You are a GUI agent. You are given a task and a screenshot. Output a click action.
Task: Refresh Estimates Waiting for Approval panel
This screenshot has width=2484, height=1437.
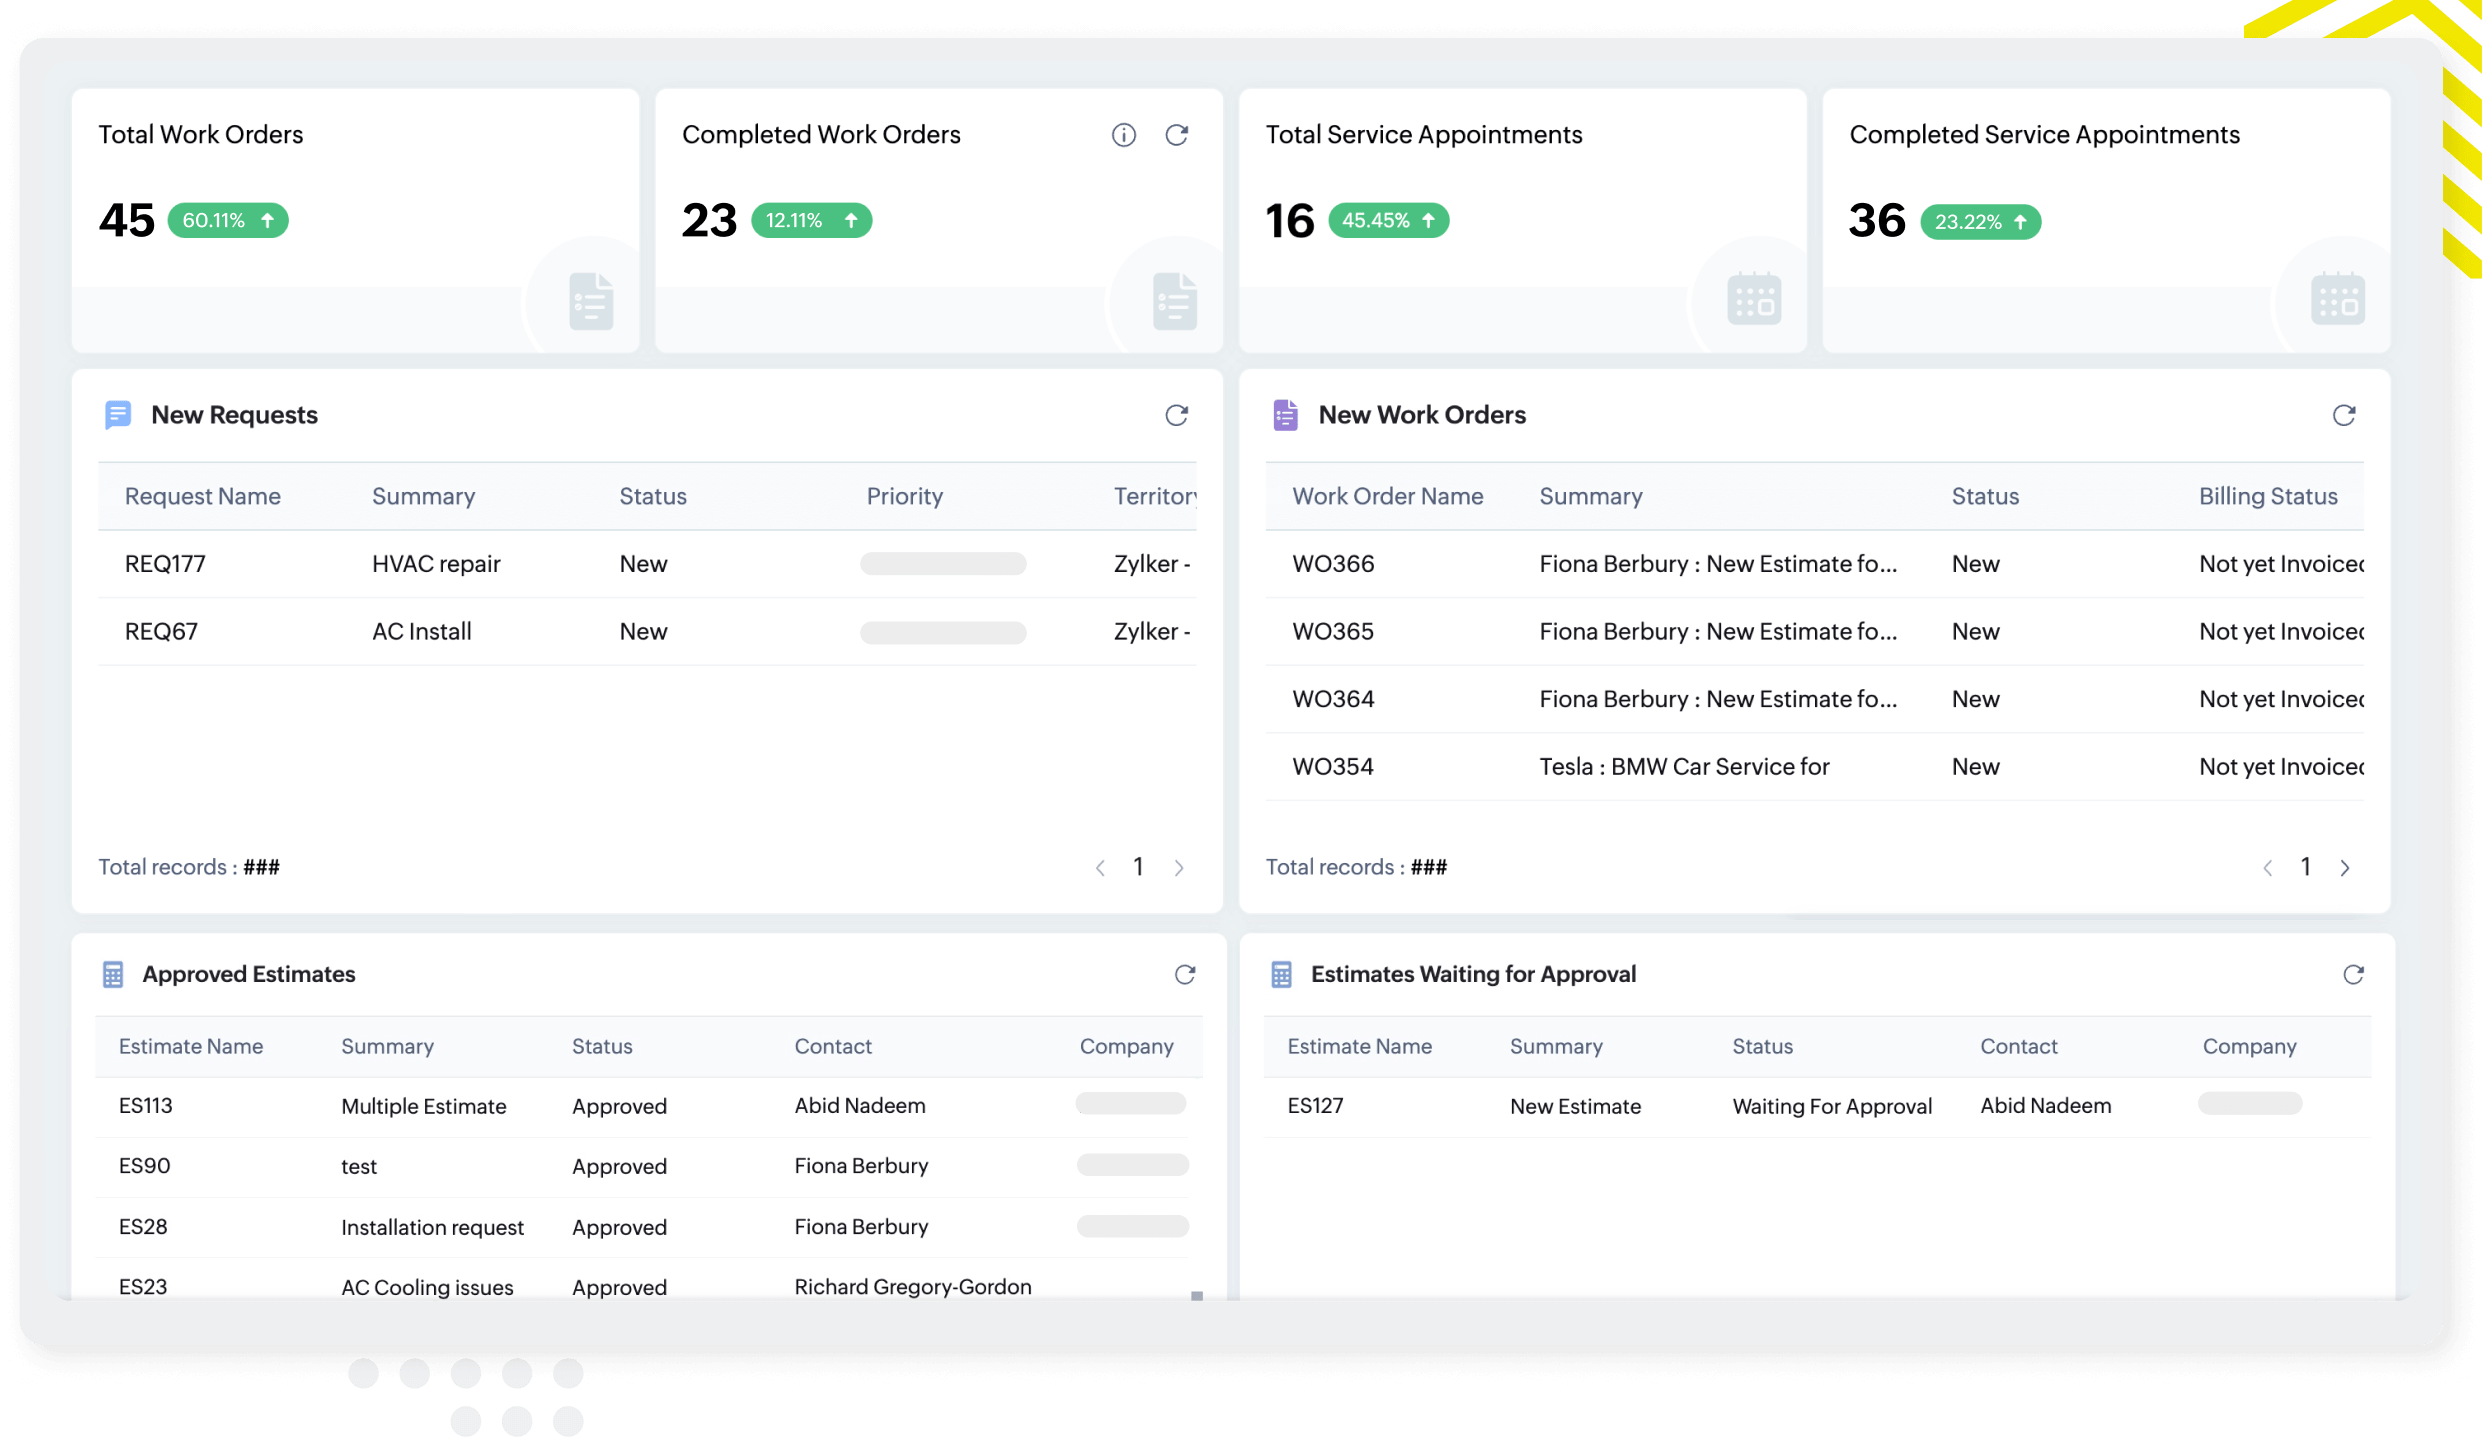pyautogui.click(x=2352, y=974)
